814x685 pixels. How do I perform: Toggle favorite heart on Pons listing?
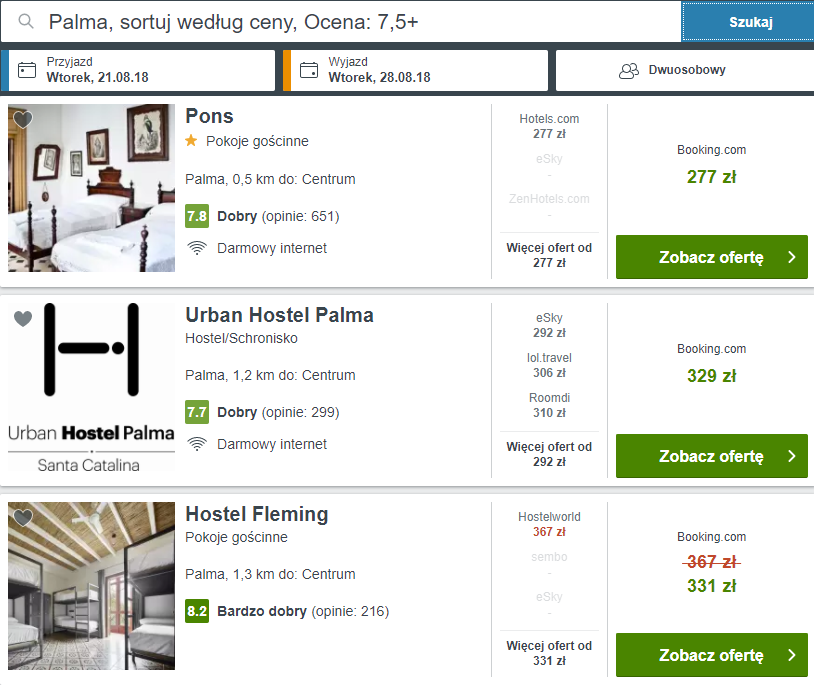pyautogui.click(x=23, y=119)
